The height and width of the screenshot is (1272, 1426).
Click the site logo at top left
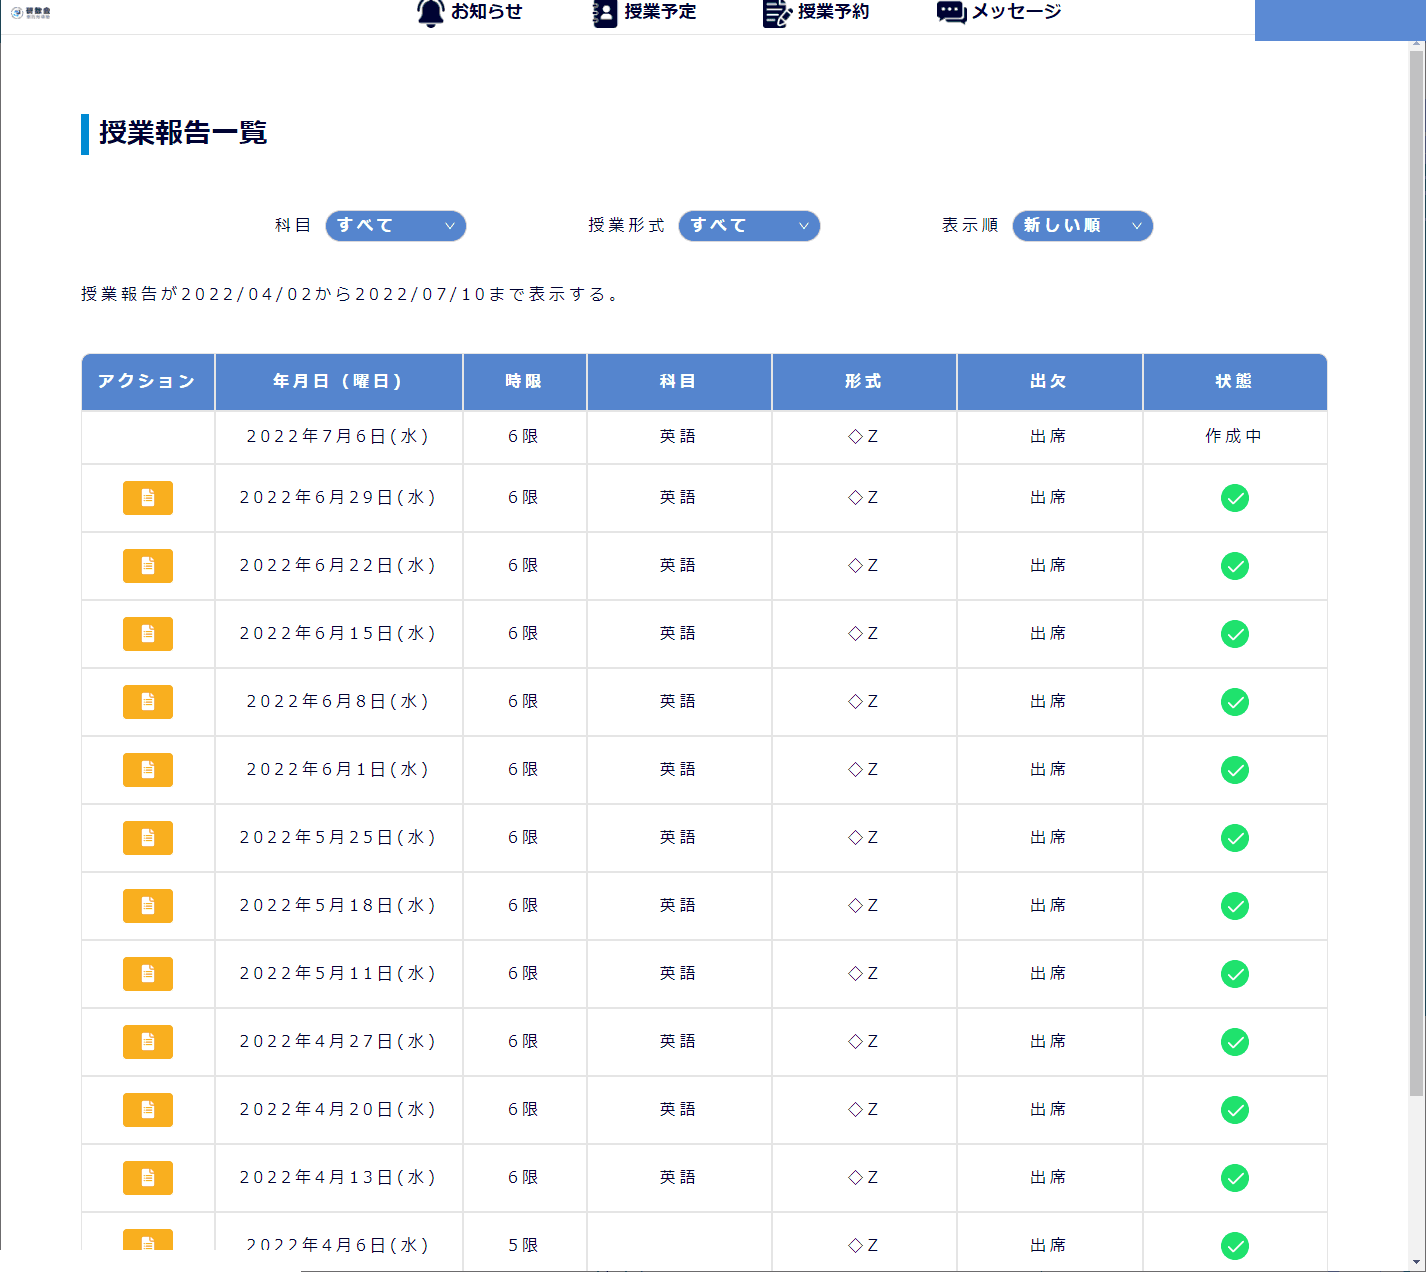click(31, 13)
